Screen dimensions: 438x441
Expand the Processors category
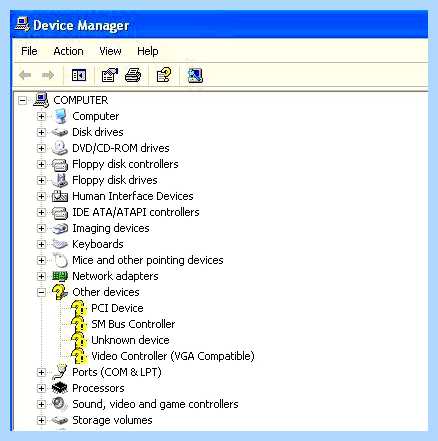pos(41,388)
